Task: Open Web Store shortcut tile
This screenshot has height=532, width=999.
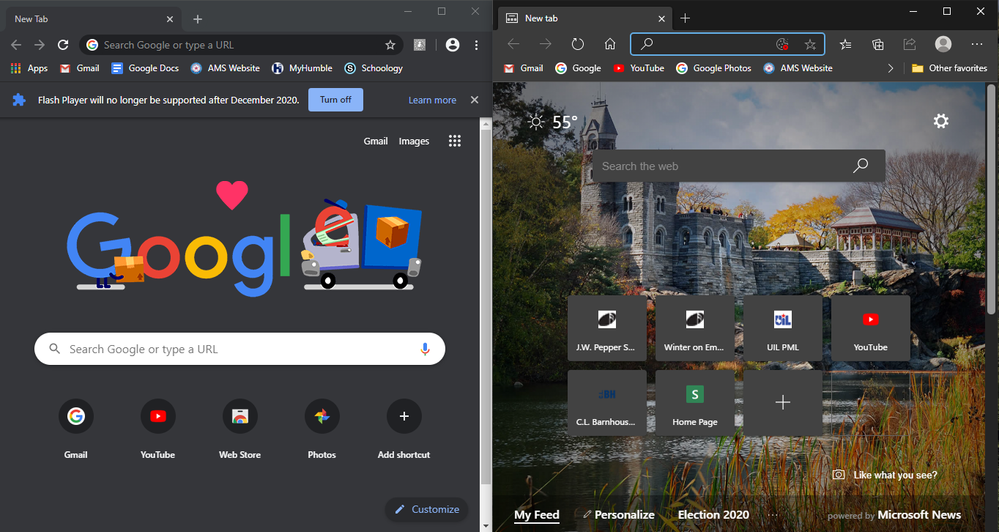Action: pos(240,428)
